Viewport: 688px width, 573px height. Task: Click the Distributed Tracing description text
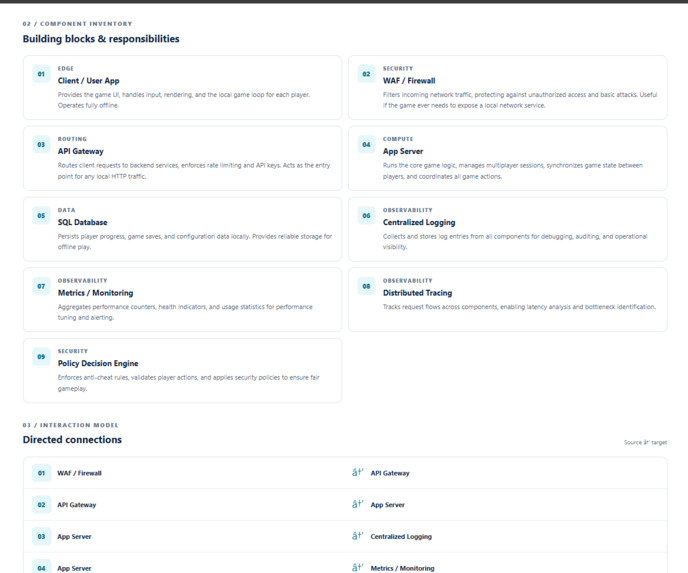[x=520, y=307]
